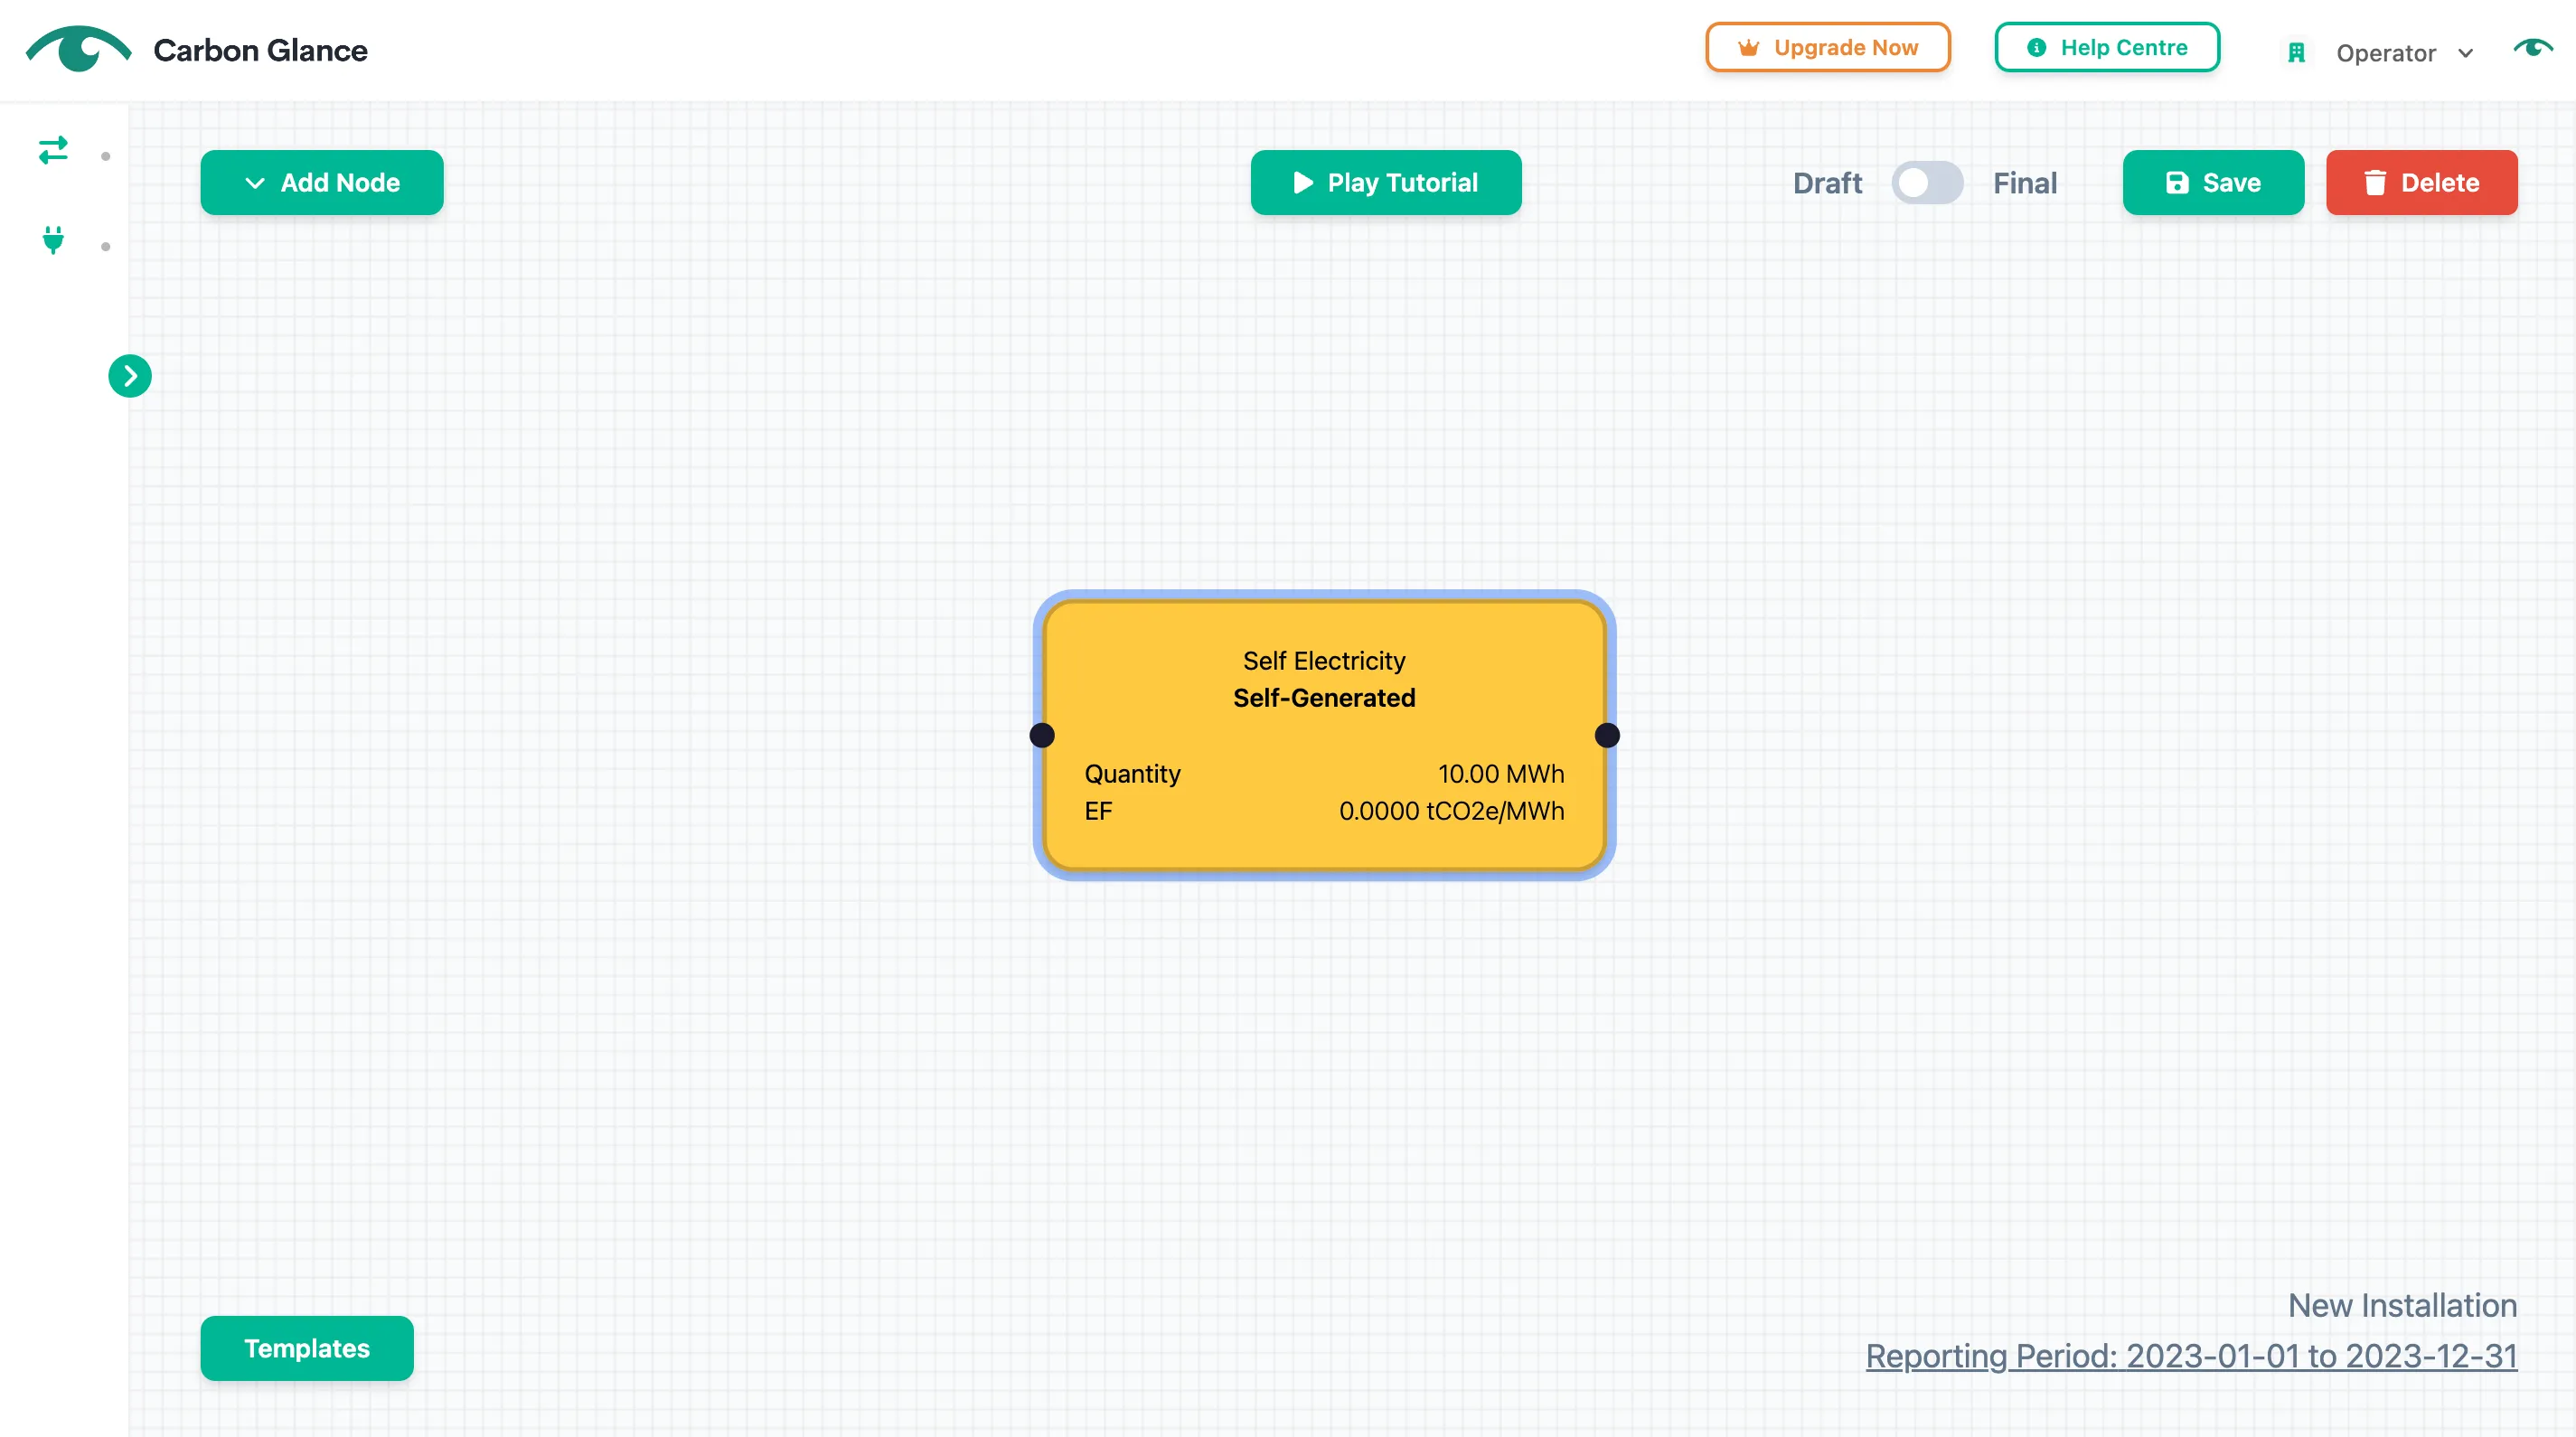The height and width of the screenshot is (1437, 2576).
Task: Open the swap arrows sidebar icon
Action: pyautogui.click(x=53, y=151)
